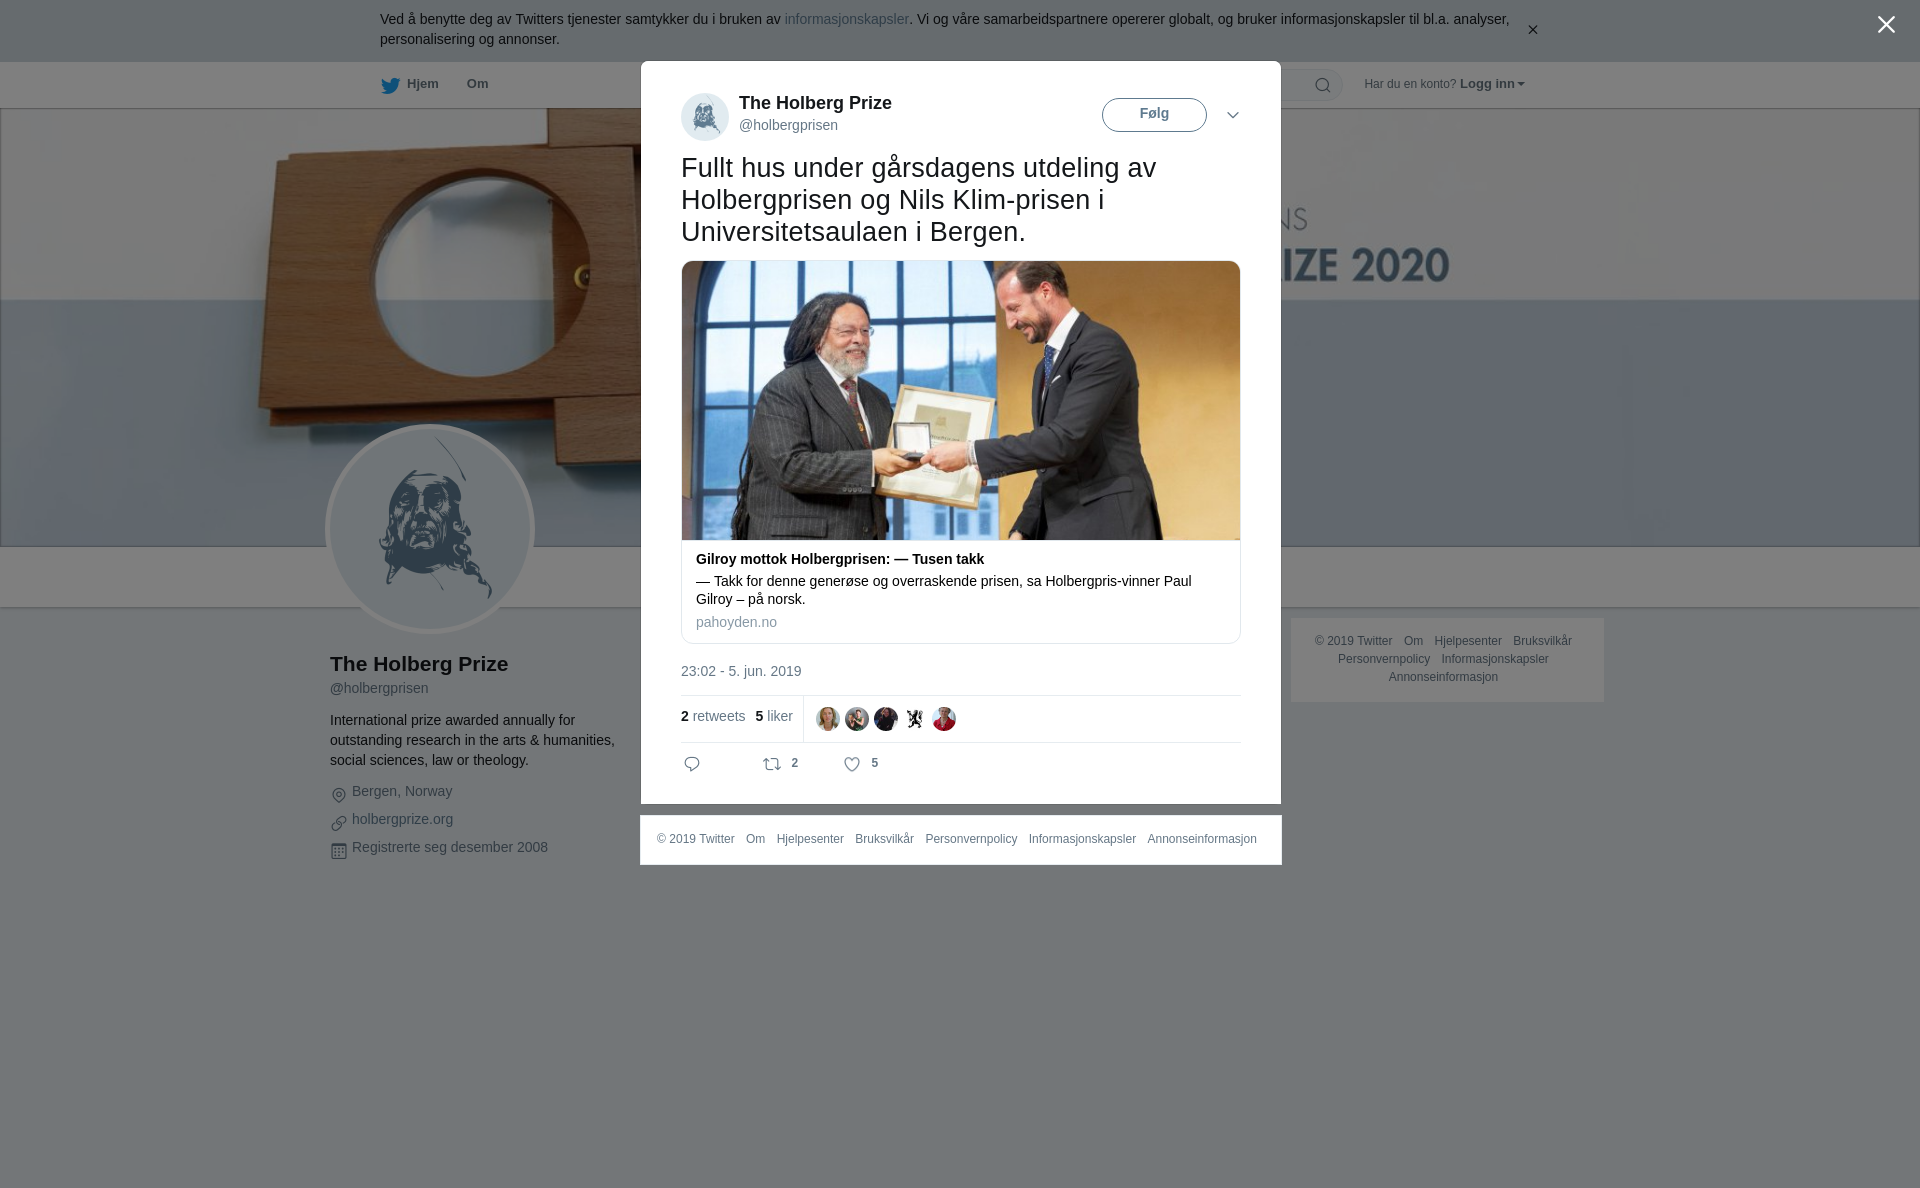This screenshot has width=1920, height=1188.
Task: Expand the tweet options chevron
Action: (x=1233, y=115)
